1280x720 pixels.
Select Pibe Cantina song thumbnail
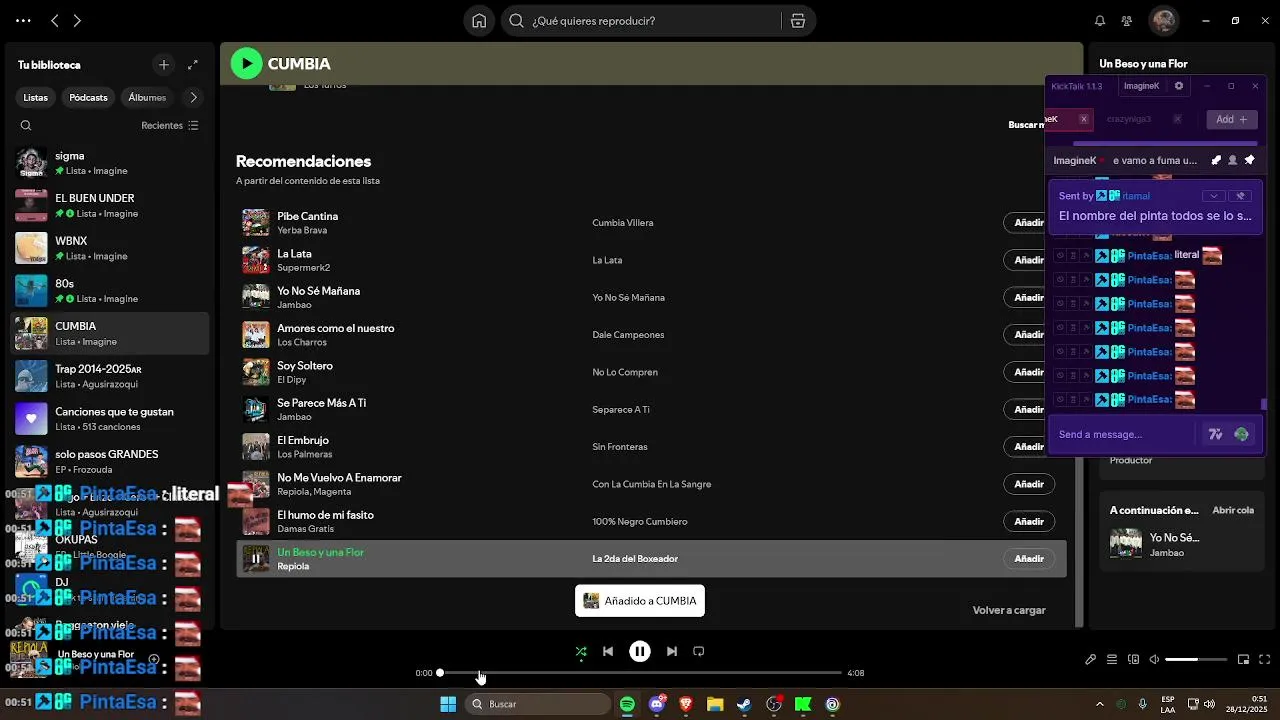256,222
